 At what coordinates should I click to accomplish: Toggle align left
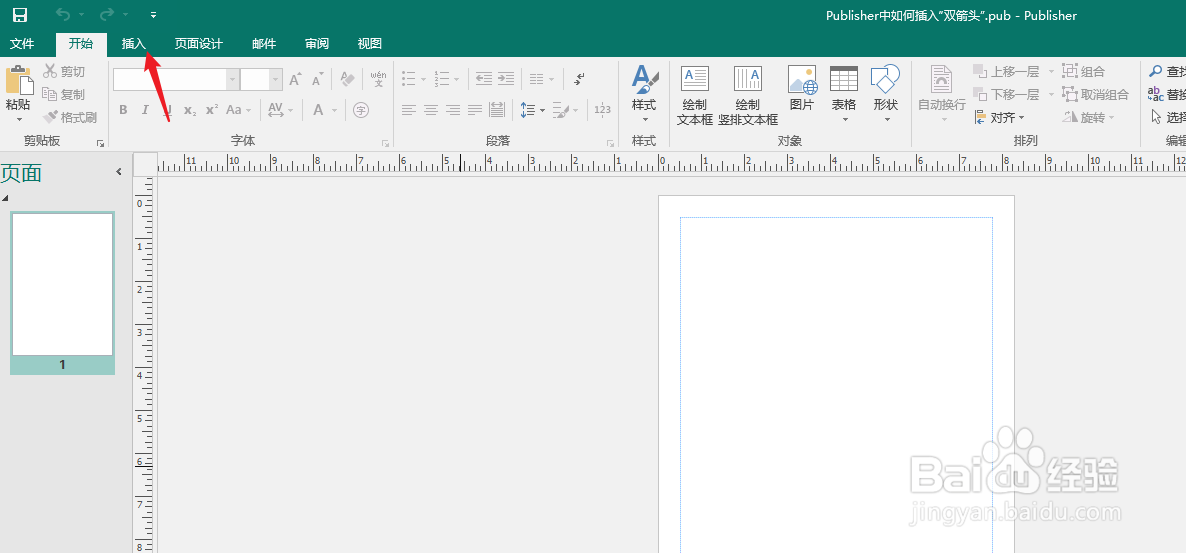click(x=409, y=110)
